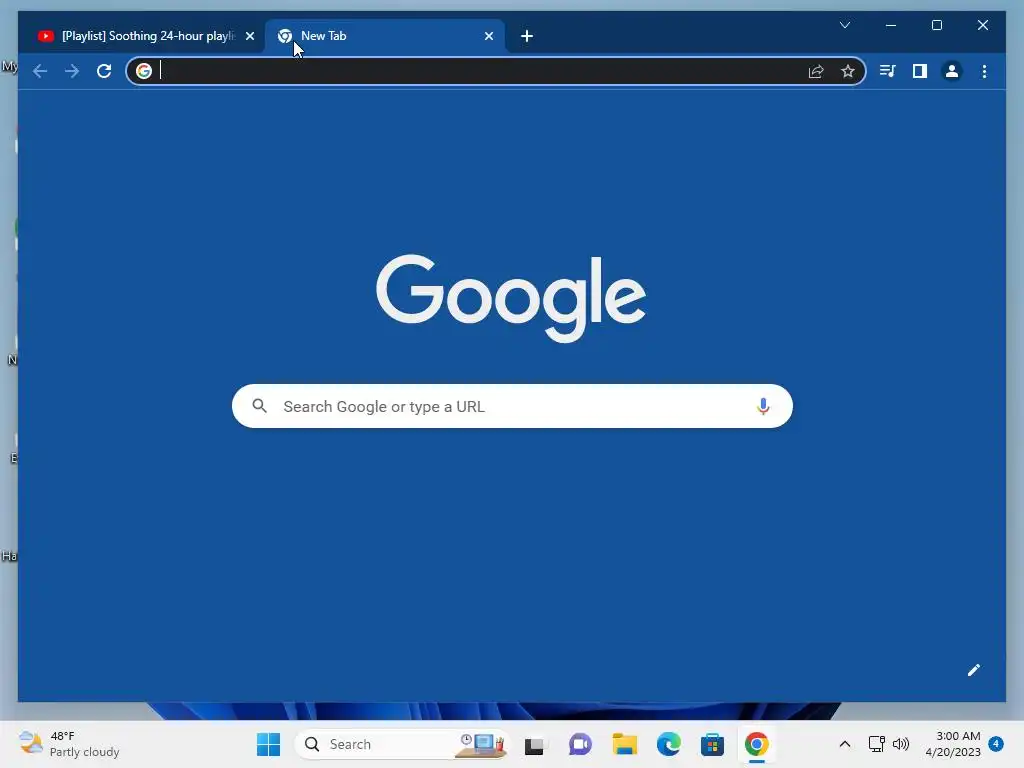Launch Microsoft Edge from taskbar
The image size is (1024, 768).
[x=669, y=744]
